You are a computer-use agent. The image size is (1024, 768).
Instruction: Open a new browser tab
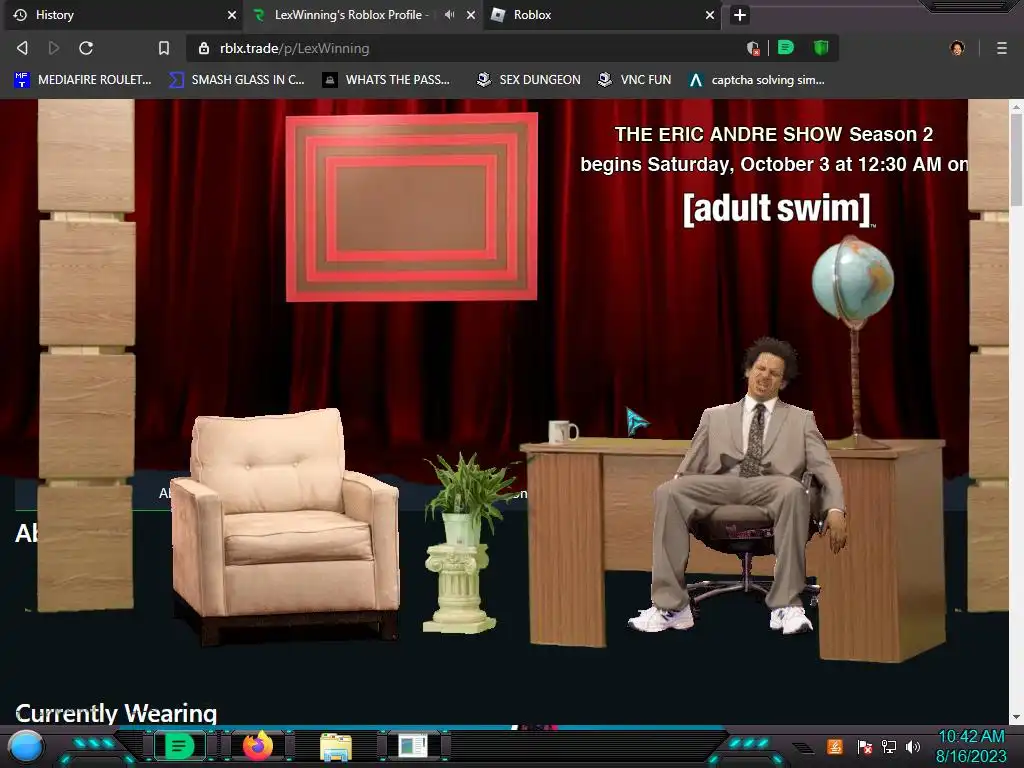click(x=739, y=15)
